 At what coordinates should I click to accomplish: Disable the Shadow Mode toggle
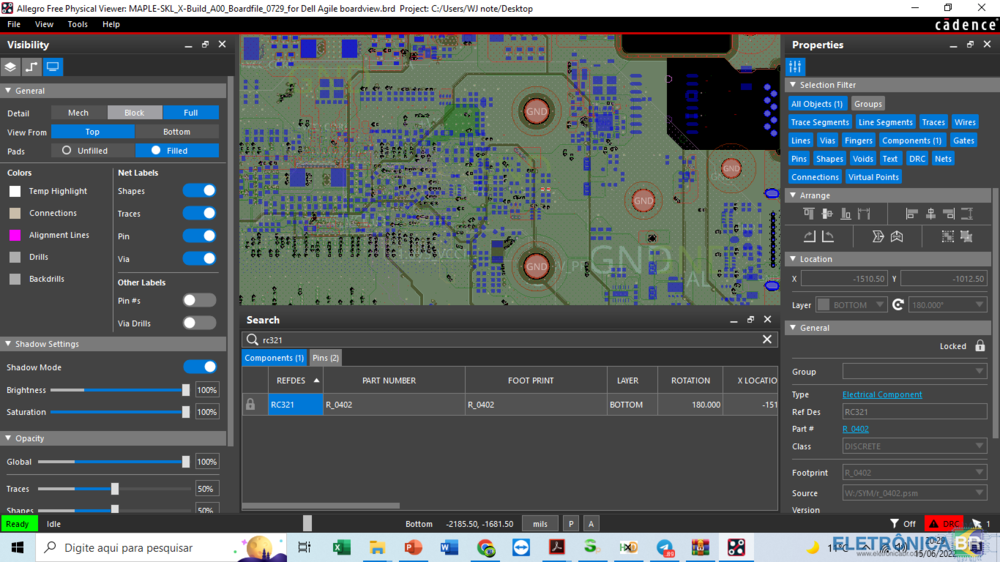(x=199, y=367)
